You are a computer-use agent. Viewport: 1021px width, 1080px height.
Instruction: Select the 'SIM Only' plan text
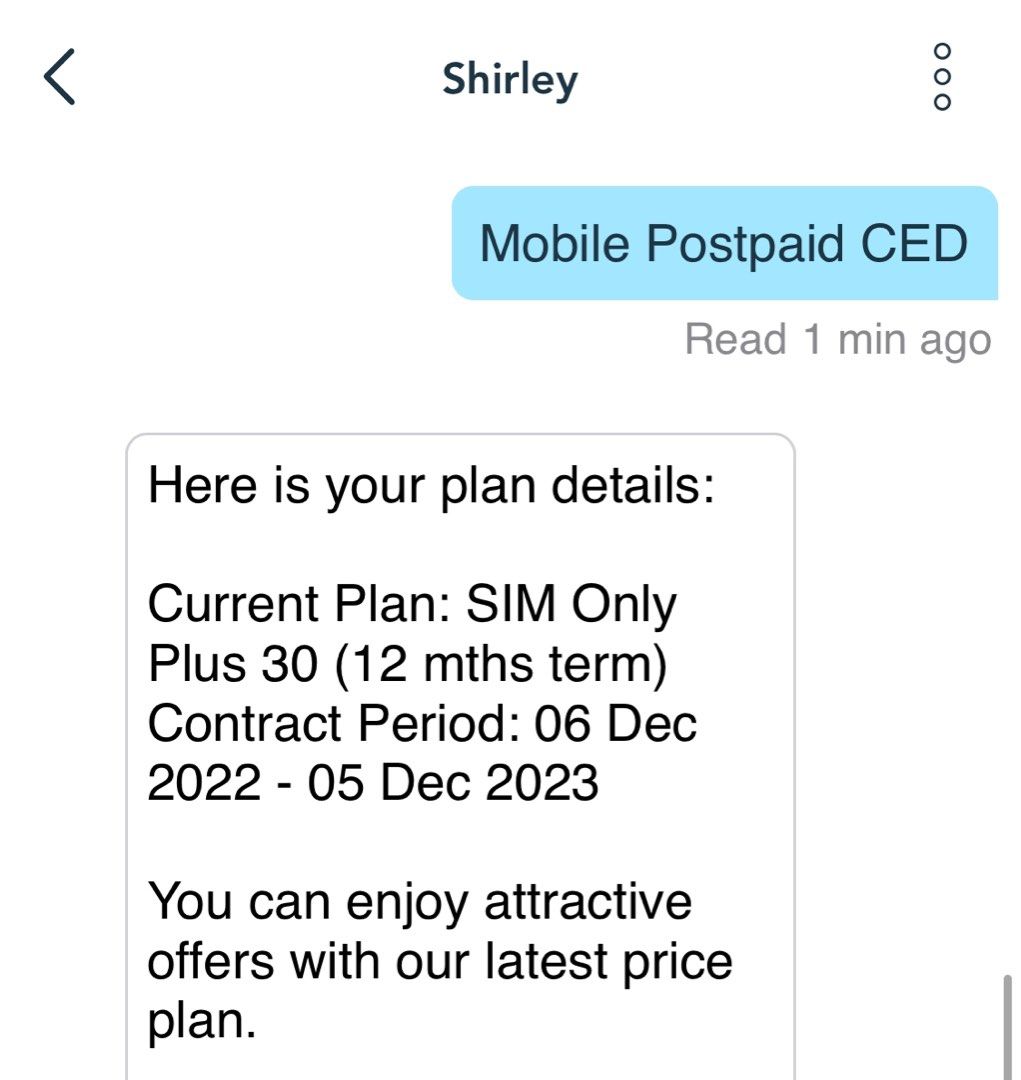point(571,605)
